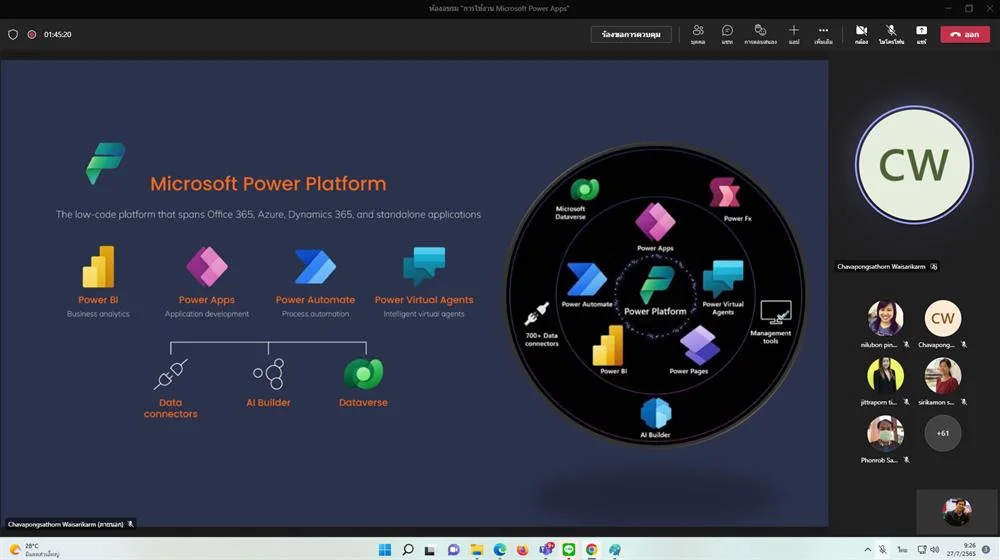Open LINE app from taskbar

click(568, 550)
